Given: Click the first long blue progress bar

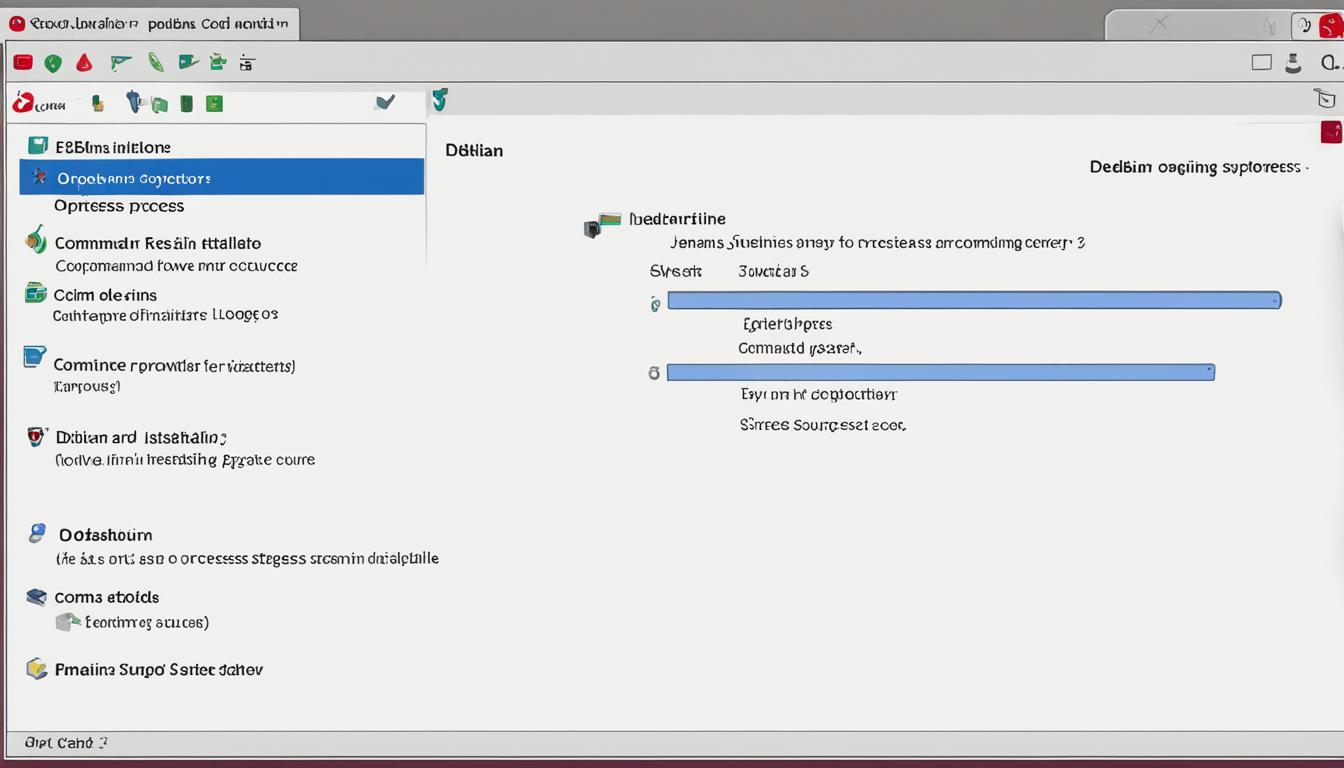Looking at the screenshot, I should point(973,300).
